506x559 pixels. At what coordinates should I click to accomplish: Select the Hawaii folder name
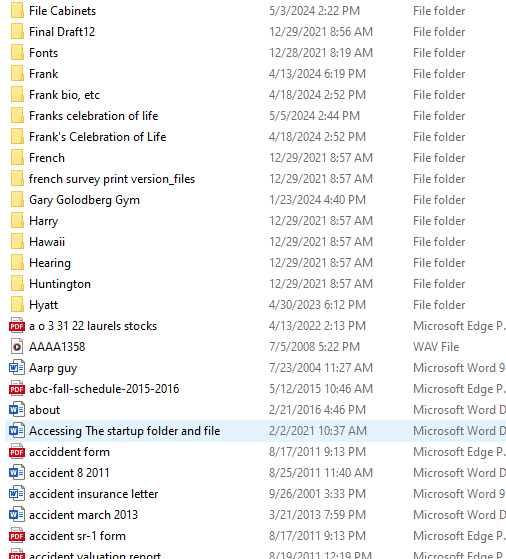(47, 242)
